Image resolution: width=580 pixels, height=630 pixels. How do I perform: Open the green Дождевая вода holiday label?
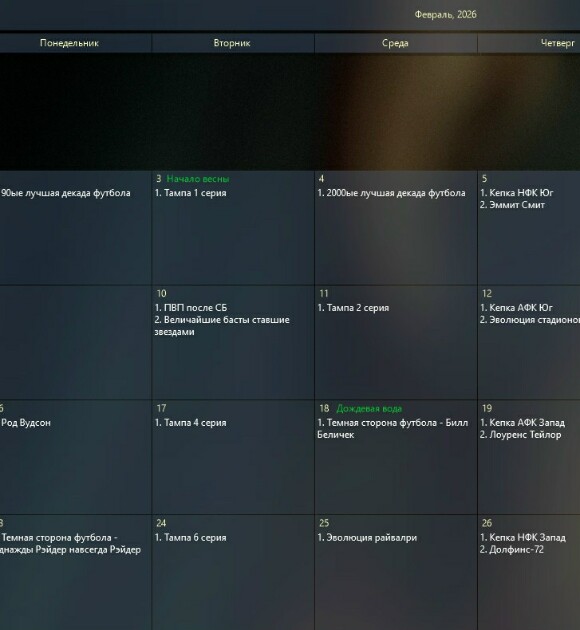coord(369,409)
